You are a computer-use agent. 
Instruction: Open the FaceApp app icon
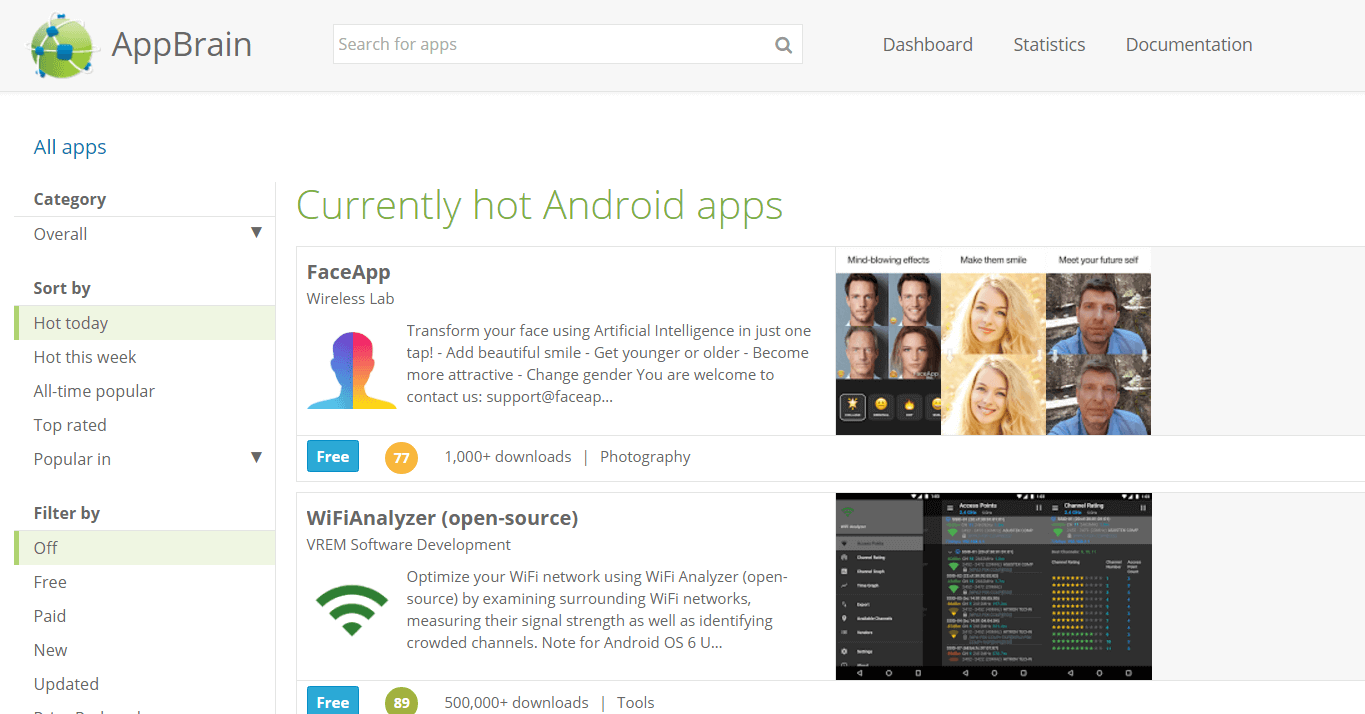pos(351,370)
